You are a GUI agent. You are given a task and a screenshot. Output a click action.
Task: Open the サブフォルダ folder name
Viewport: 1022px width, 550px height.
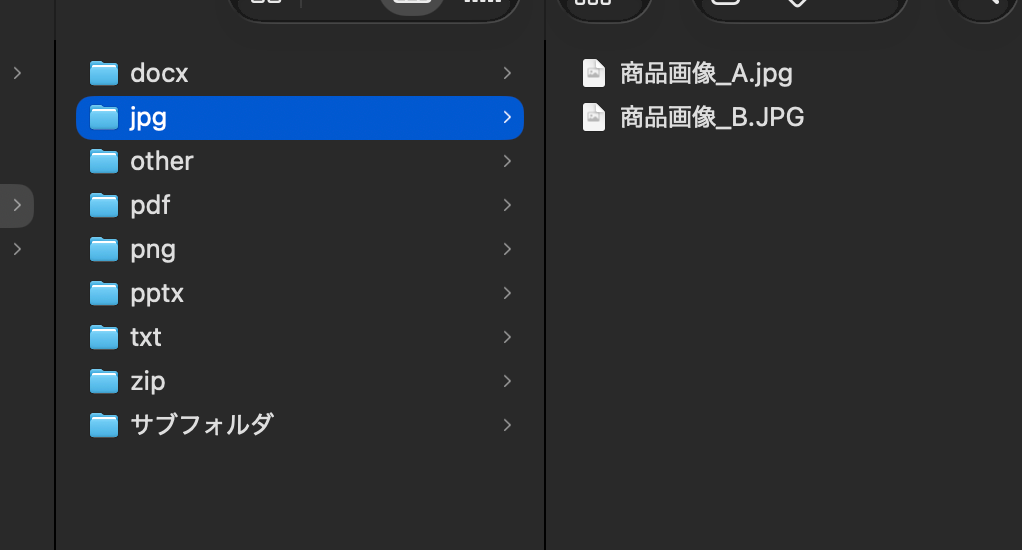tap(201, 425)
